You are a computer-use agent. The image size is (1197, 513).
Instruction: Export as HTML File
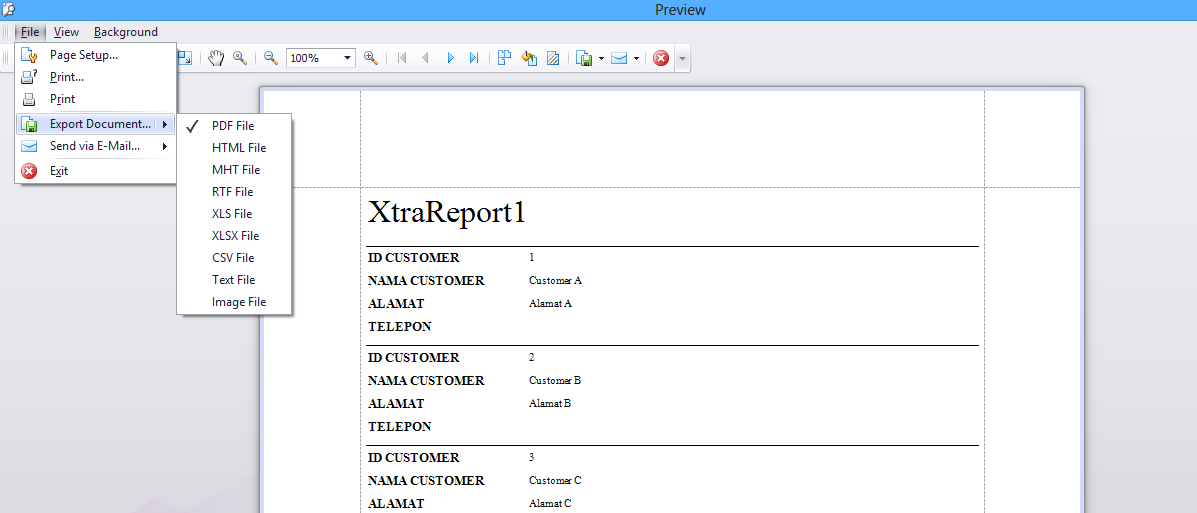coord(234,148)
